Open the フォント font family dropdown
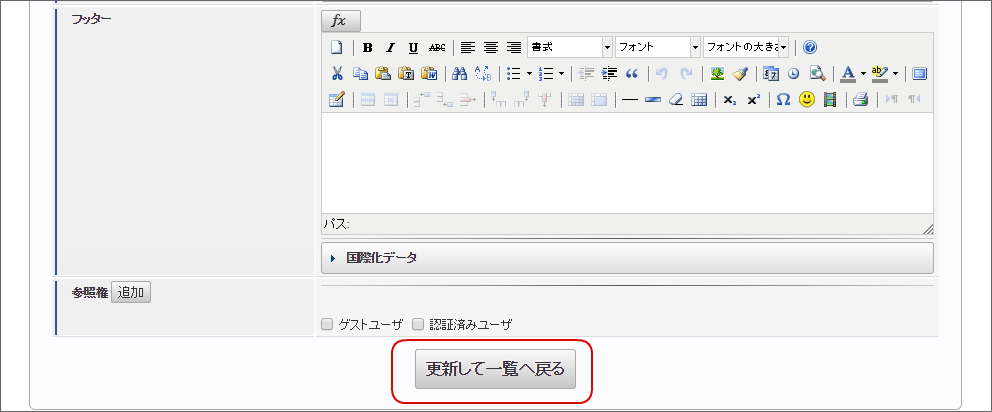This screenshot has width=992, height=412. tap(658, 47)
